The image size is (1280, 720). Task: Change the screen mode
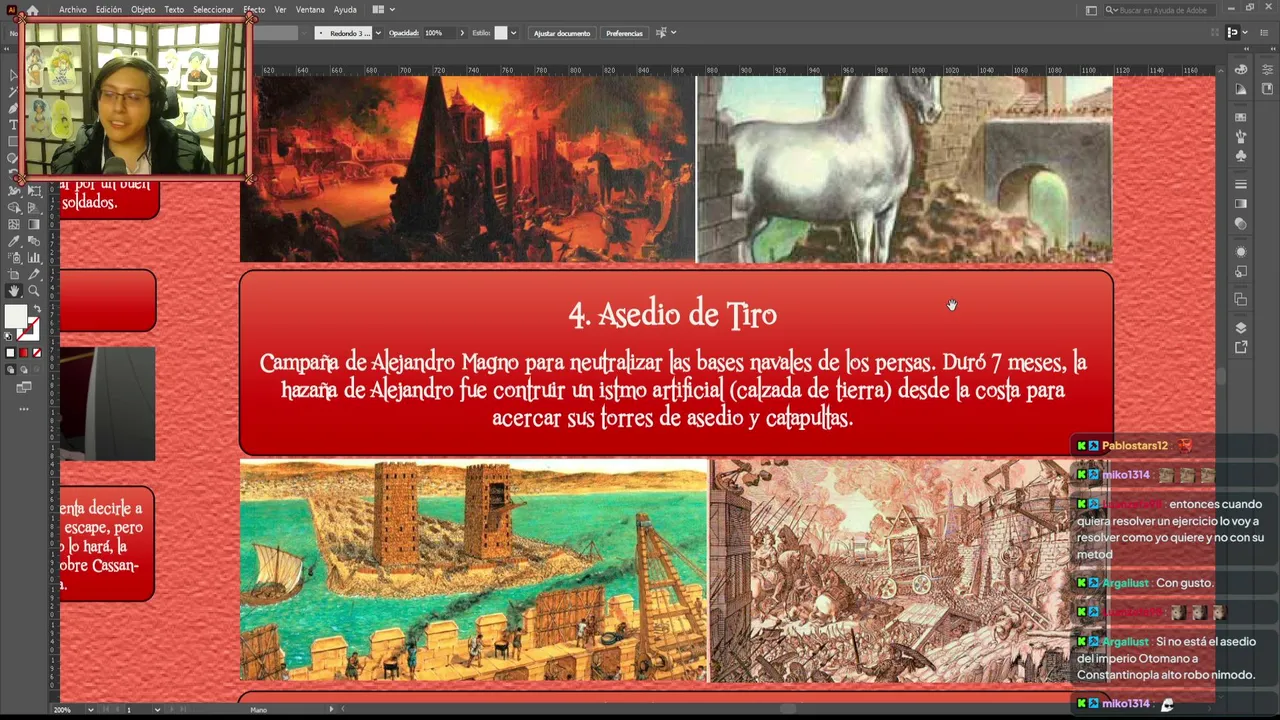tap(24, 387)
